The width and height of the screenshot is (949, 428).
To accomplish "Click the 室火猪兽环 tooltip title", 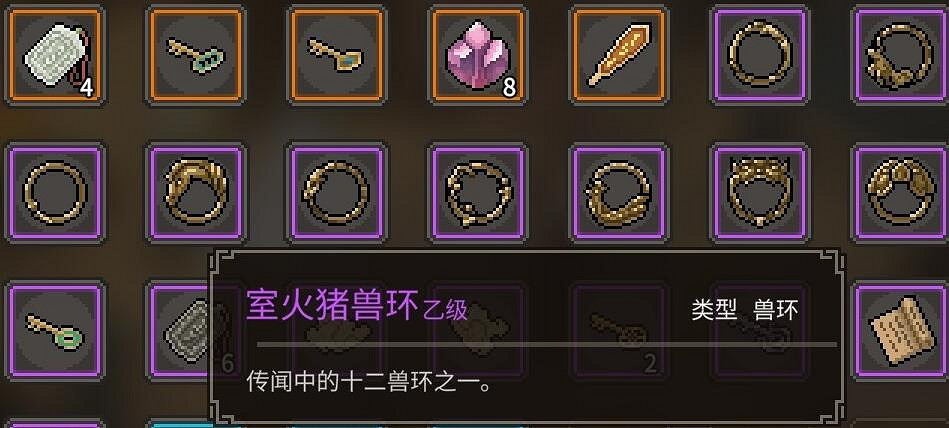I will pos(332,305).
